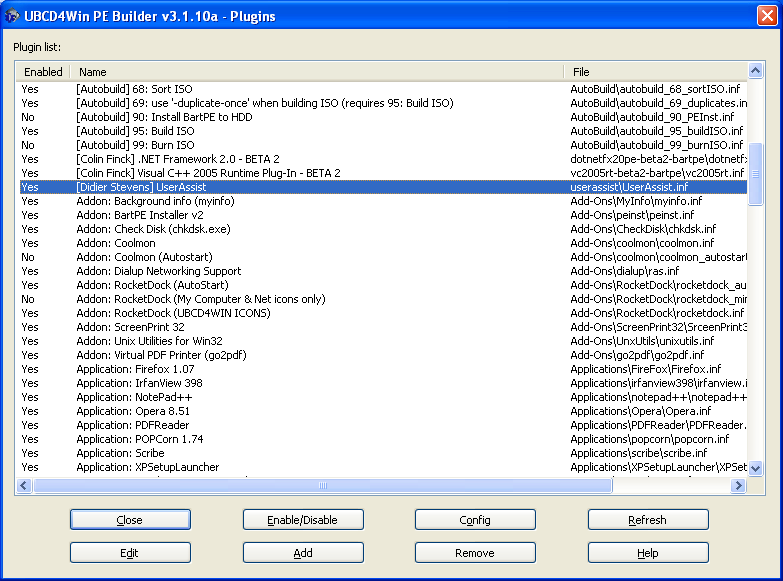This screenshot has height=581, width=783.
Task: Select 'Application: NotePad++' row
Action: [383, 397]
